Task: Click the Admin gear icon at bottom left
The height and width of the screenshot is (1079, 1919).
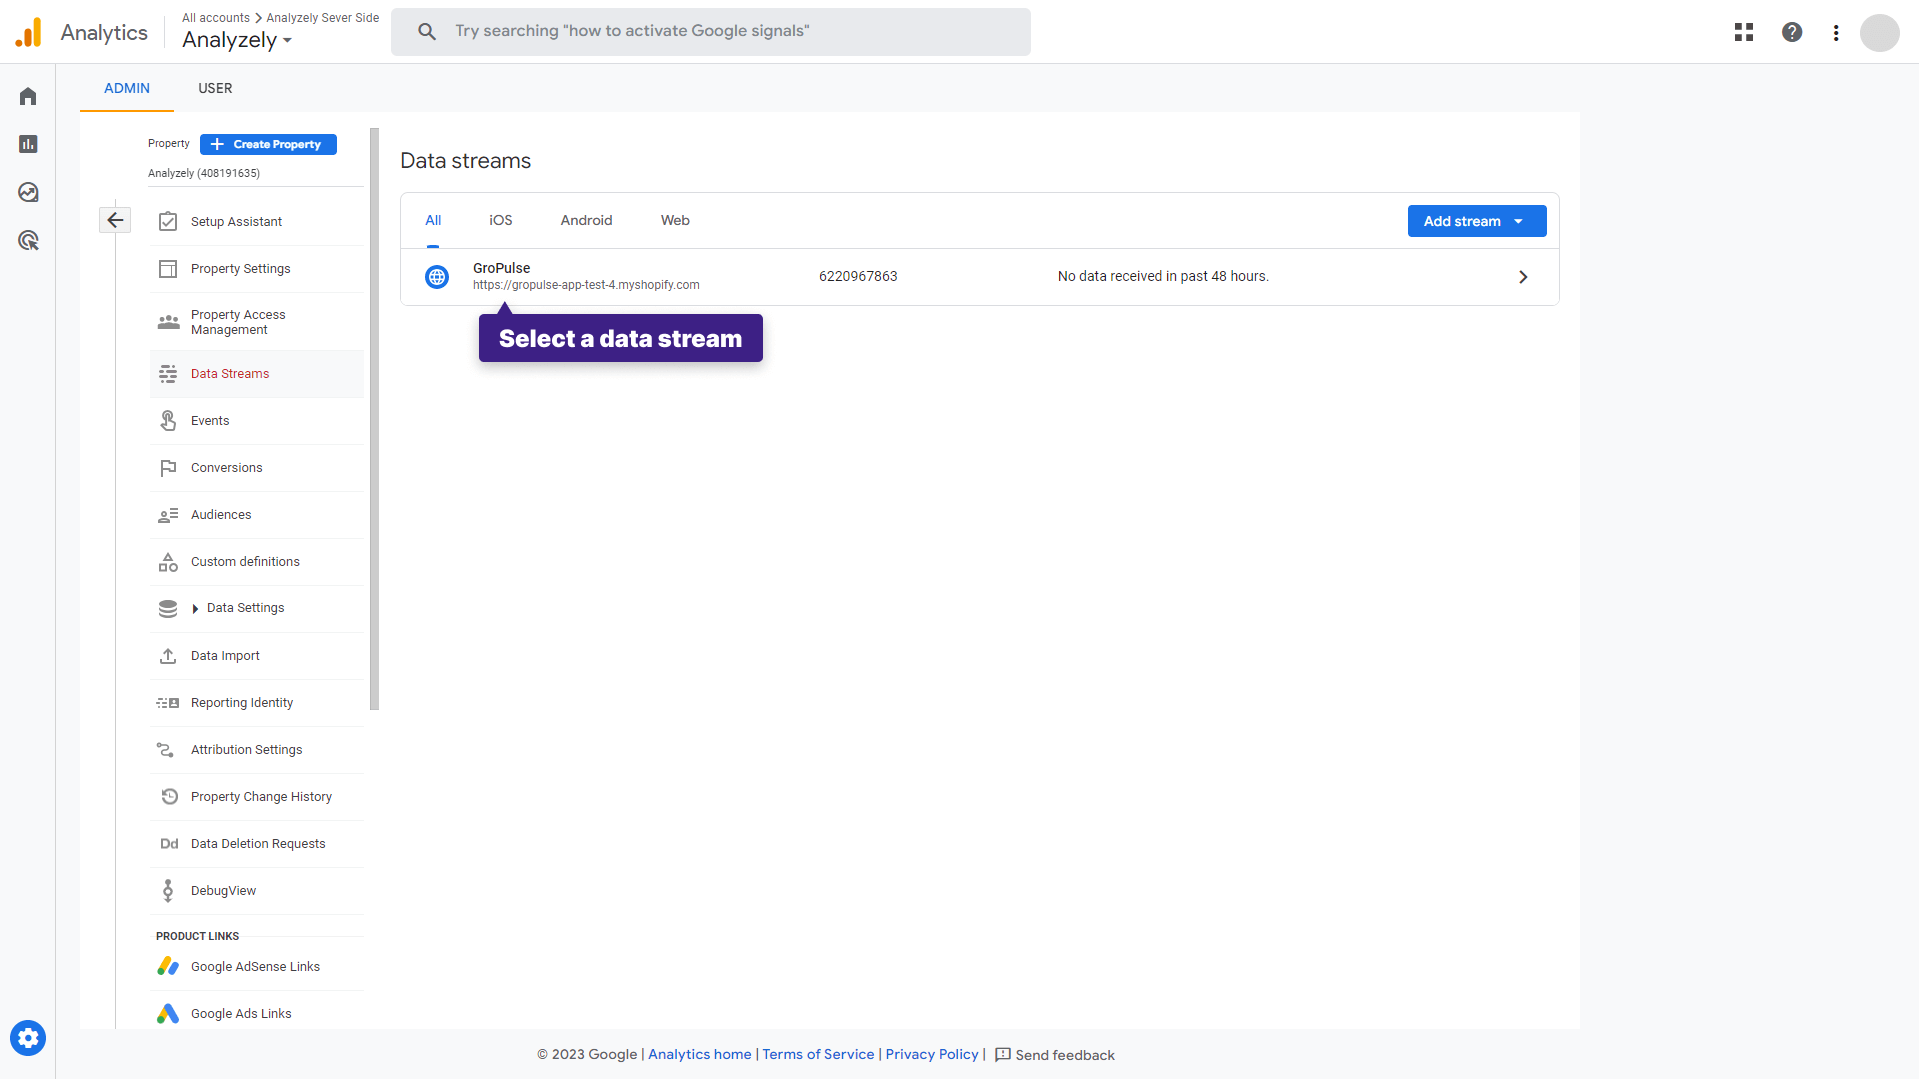Action: pyautogui.click(x=28, y=1038)
